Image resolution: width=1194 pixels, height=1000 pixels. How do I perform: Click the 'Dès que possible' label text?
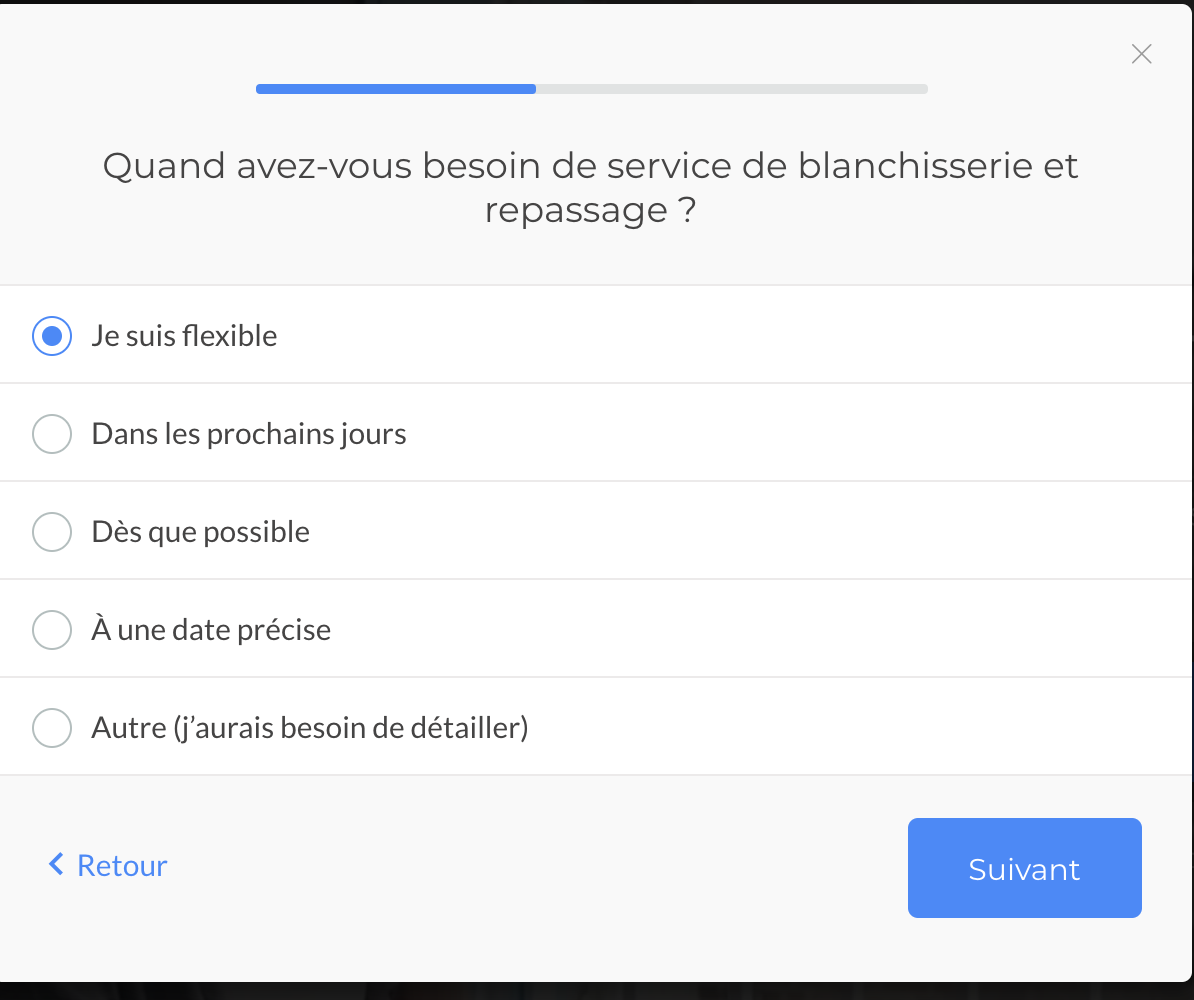tap(200, 532)
